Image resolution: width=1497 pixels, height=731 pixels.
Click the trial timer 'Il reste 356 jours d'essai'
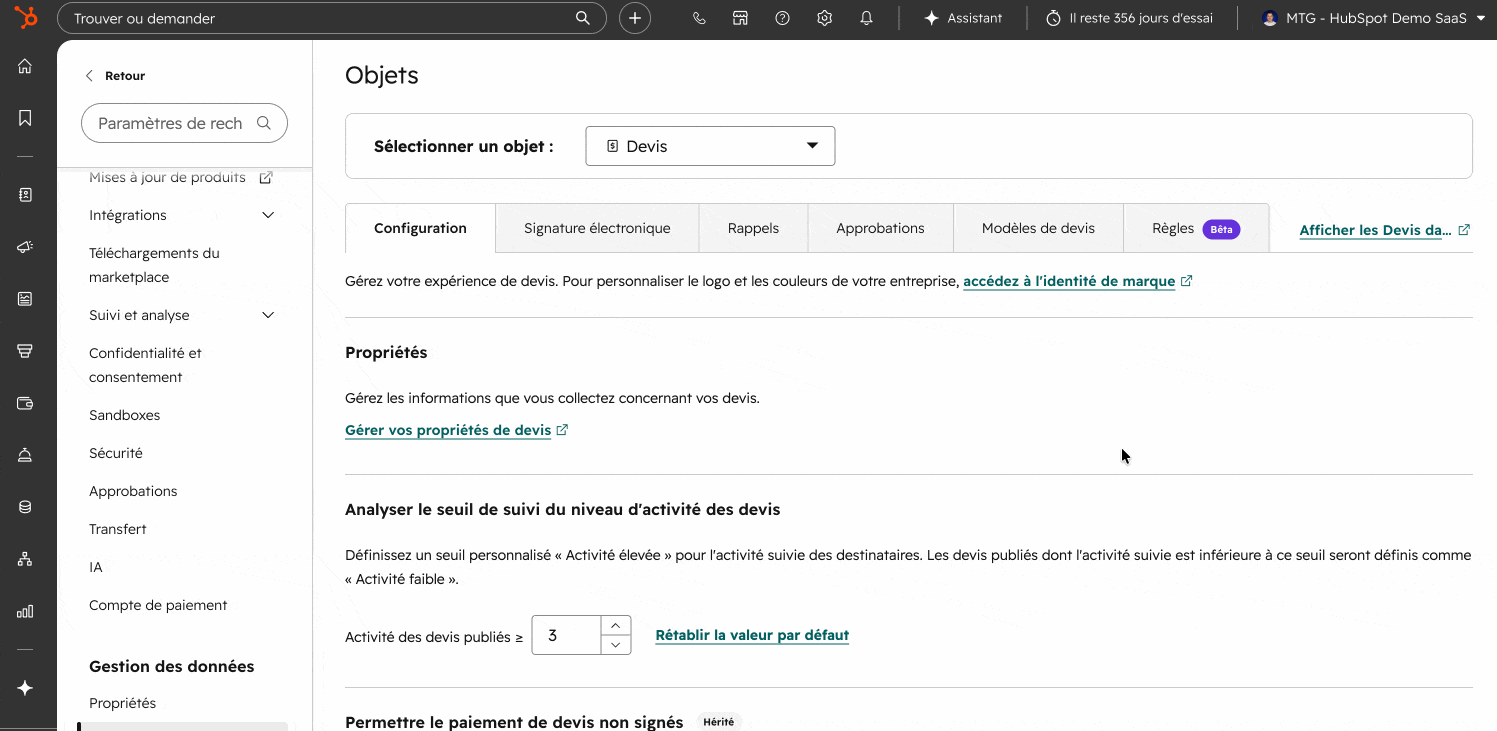point(1131,18)
